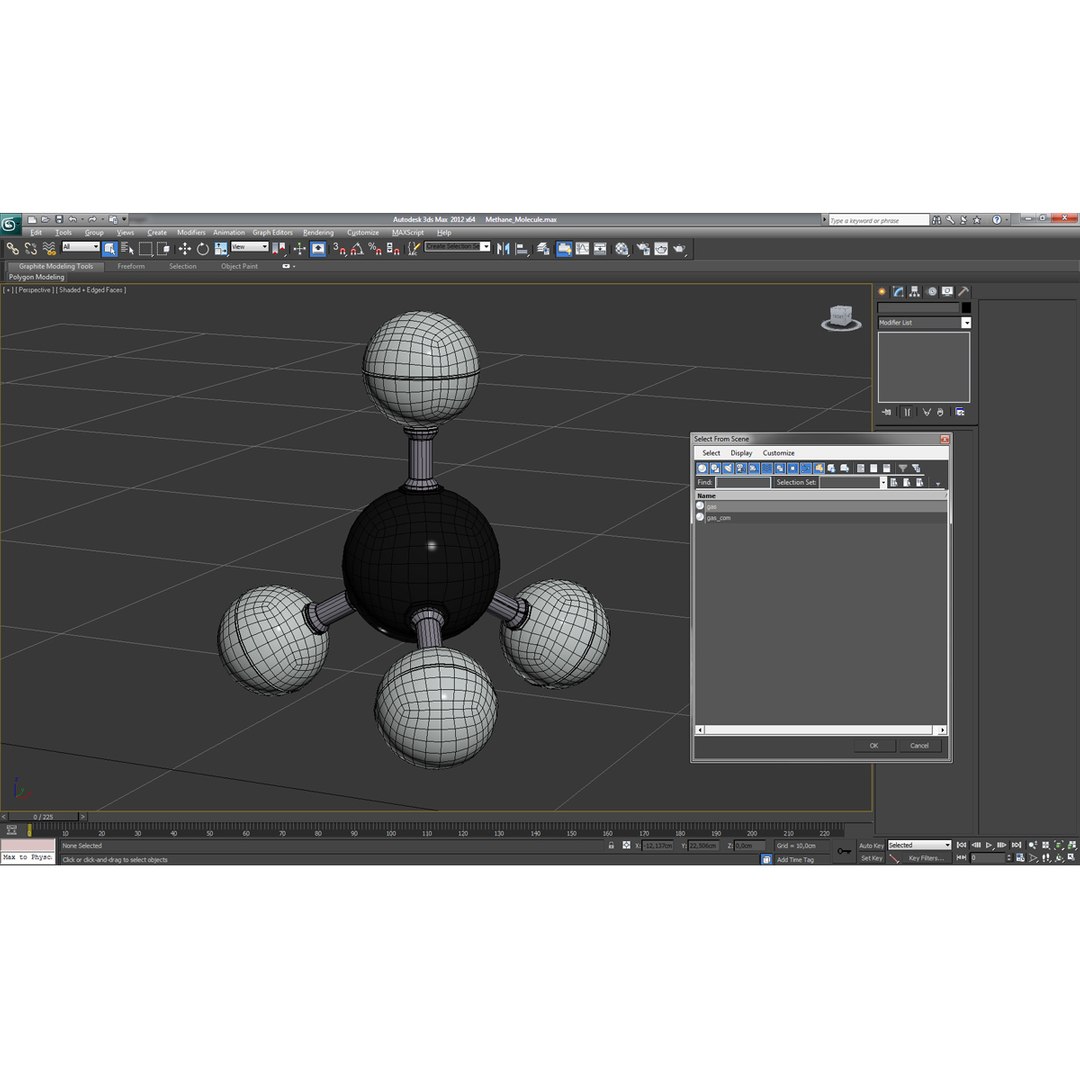1080x1080 pixels.
Task: Click the Mirror tool icon
Action: coord(503,249)
